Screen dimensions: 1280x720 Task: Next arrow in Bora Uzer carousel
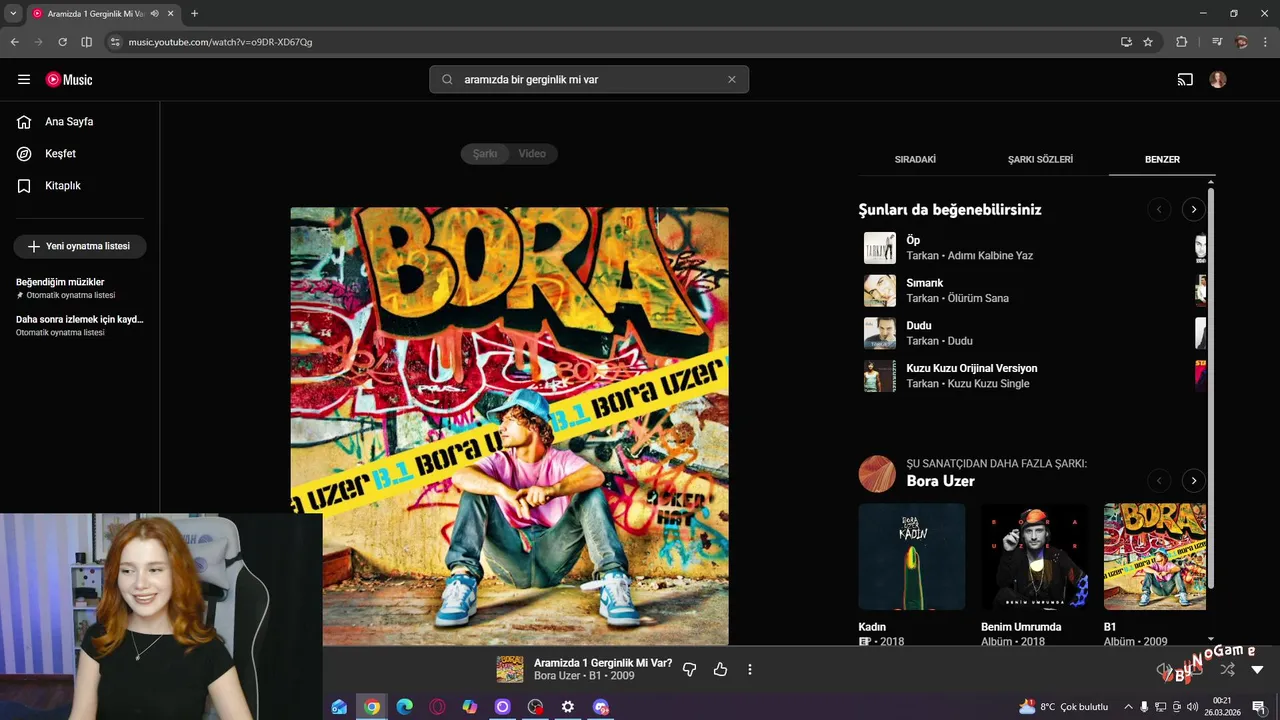click(1193, 481)
